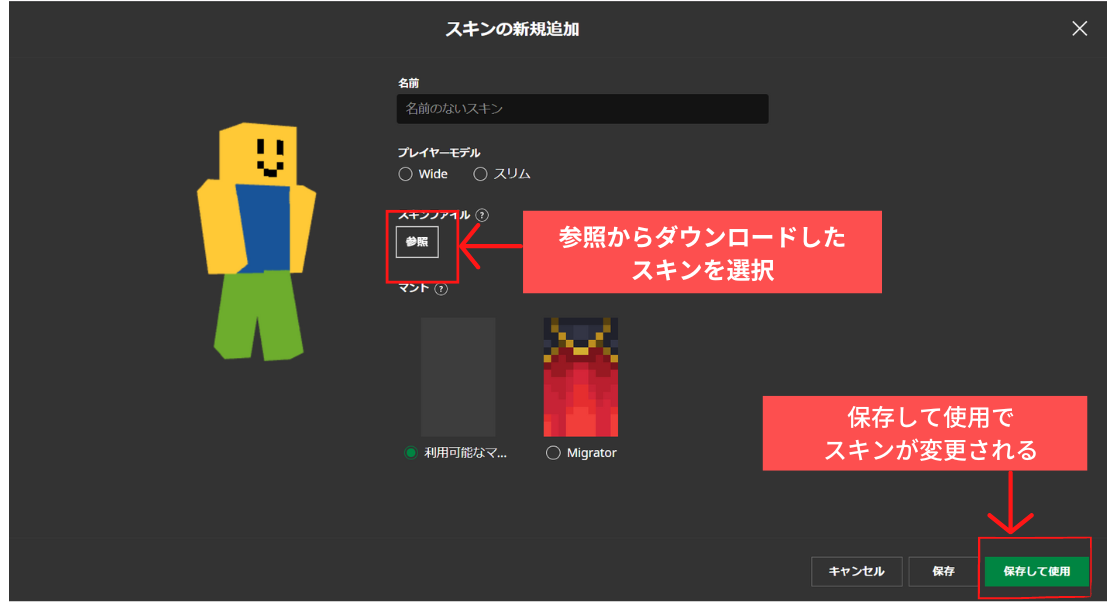1114x613 pixels.
Task: Click the 保存 button
Action: 943,572
